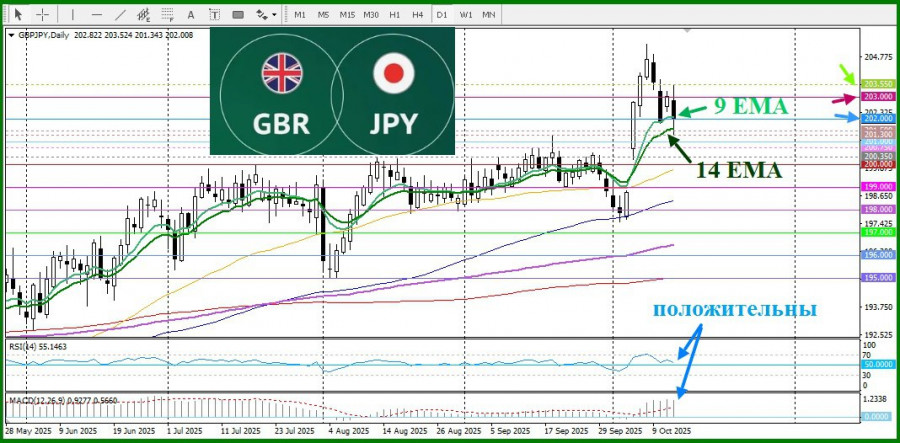Viewport: 900px width, 443px height.
Task: Click the 1 Jul 2025 date label
Action: [187, 430]
